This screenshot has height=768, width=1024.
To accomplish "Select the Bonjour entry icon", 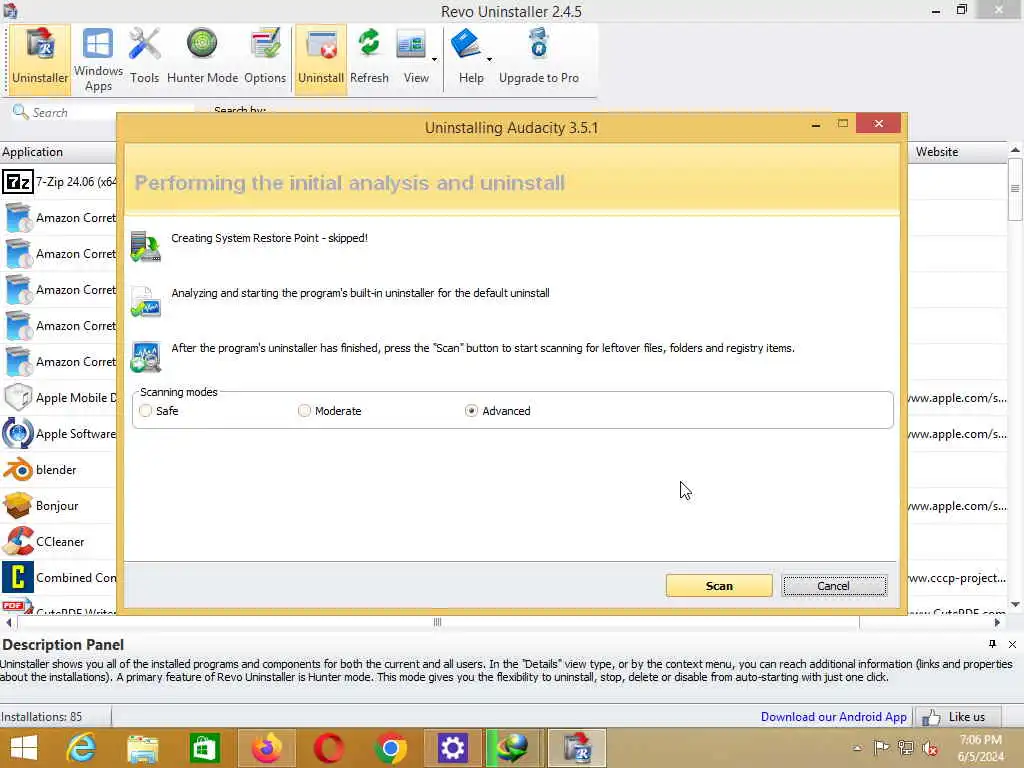I will click(x=18, y=505).
